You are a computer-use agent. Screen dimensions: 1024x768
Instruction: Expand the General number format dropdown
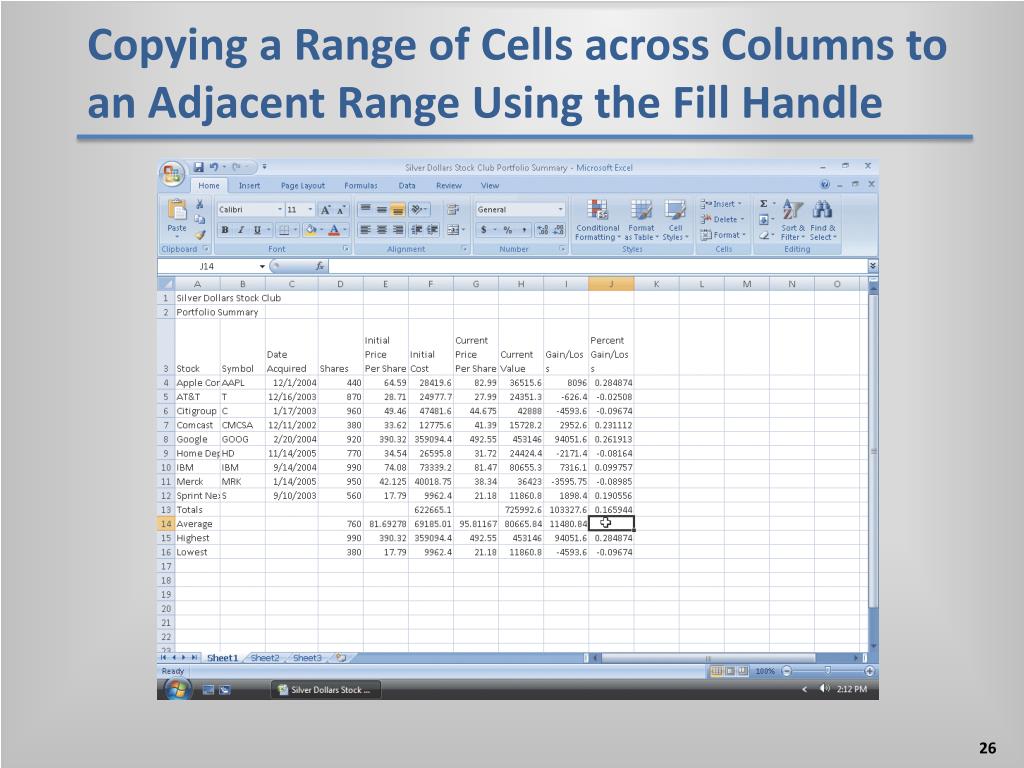560,210
